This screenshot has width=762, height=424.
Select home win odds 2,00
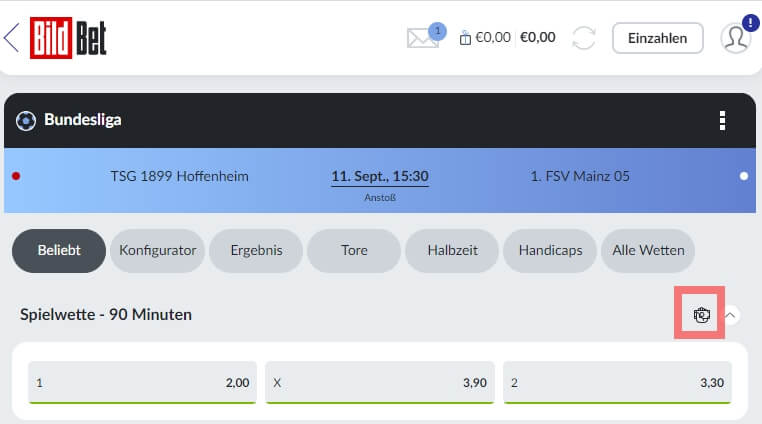[142, 383]
